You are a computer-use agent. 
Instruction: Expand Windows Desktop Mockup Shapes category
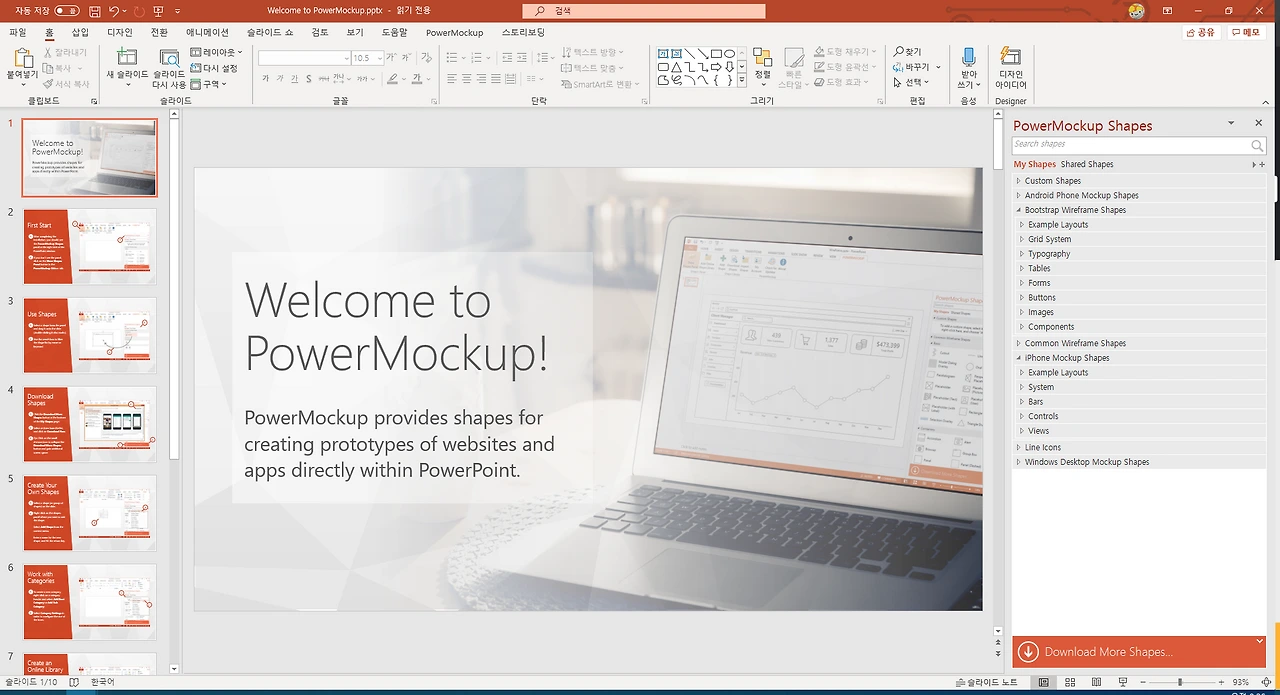coord(1018,462)
